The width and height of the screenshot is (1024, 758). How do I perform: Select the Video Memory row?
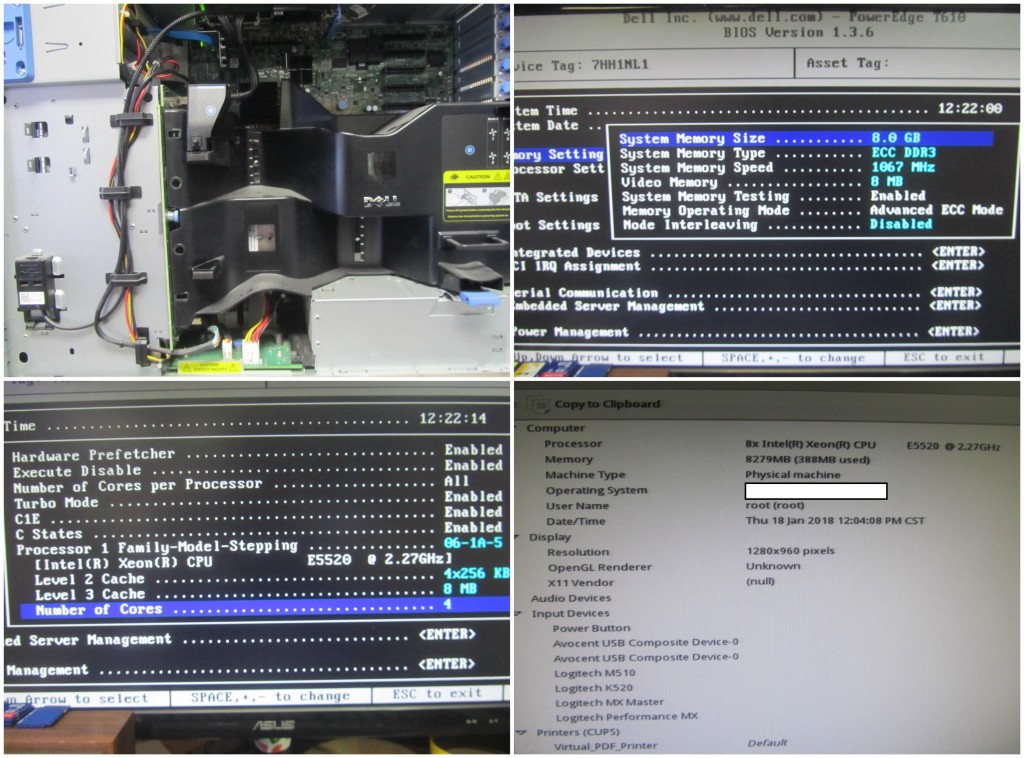(x=762, y=182)
